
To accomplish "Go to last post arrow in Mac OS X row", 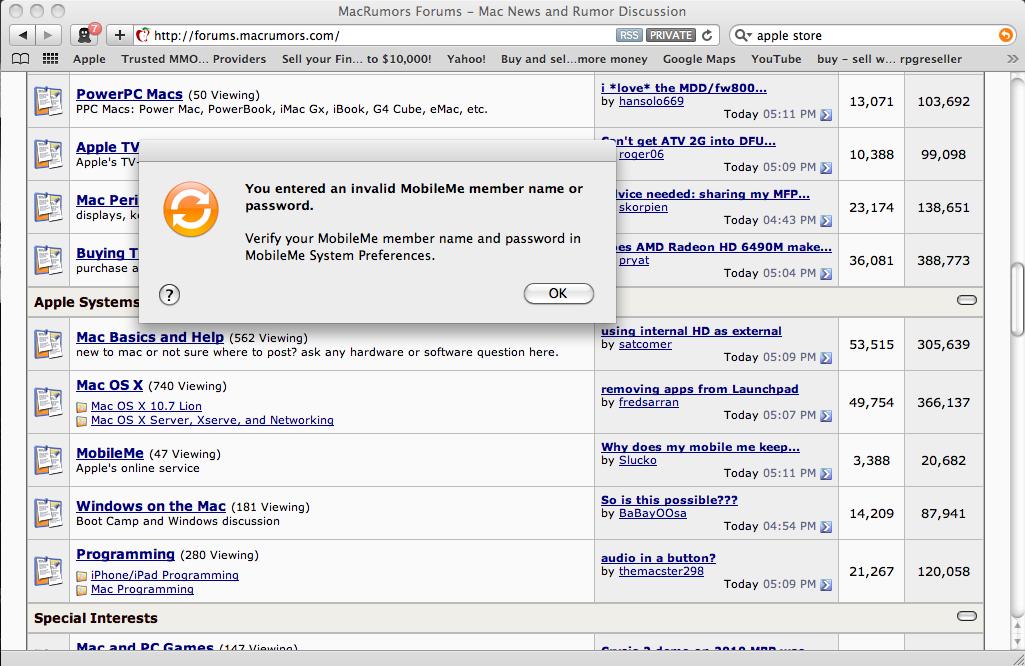I will coord(826,416).
